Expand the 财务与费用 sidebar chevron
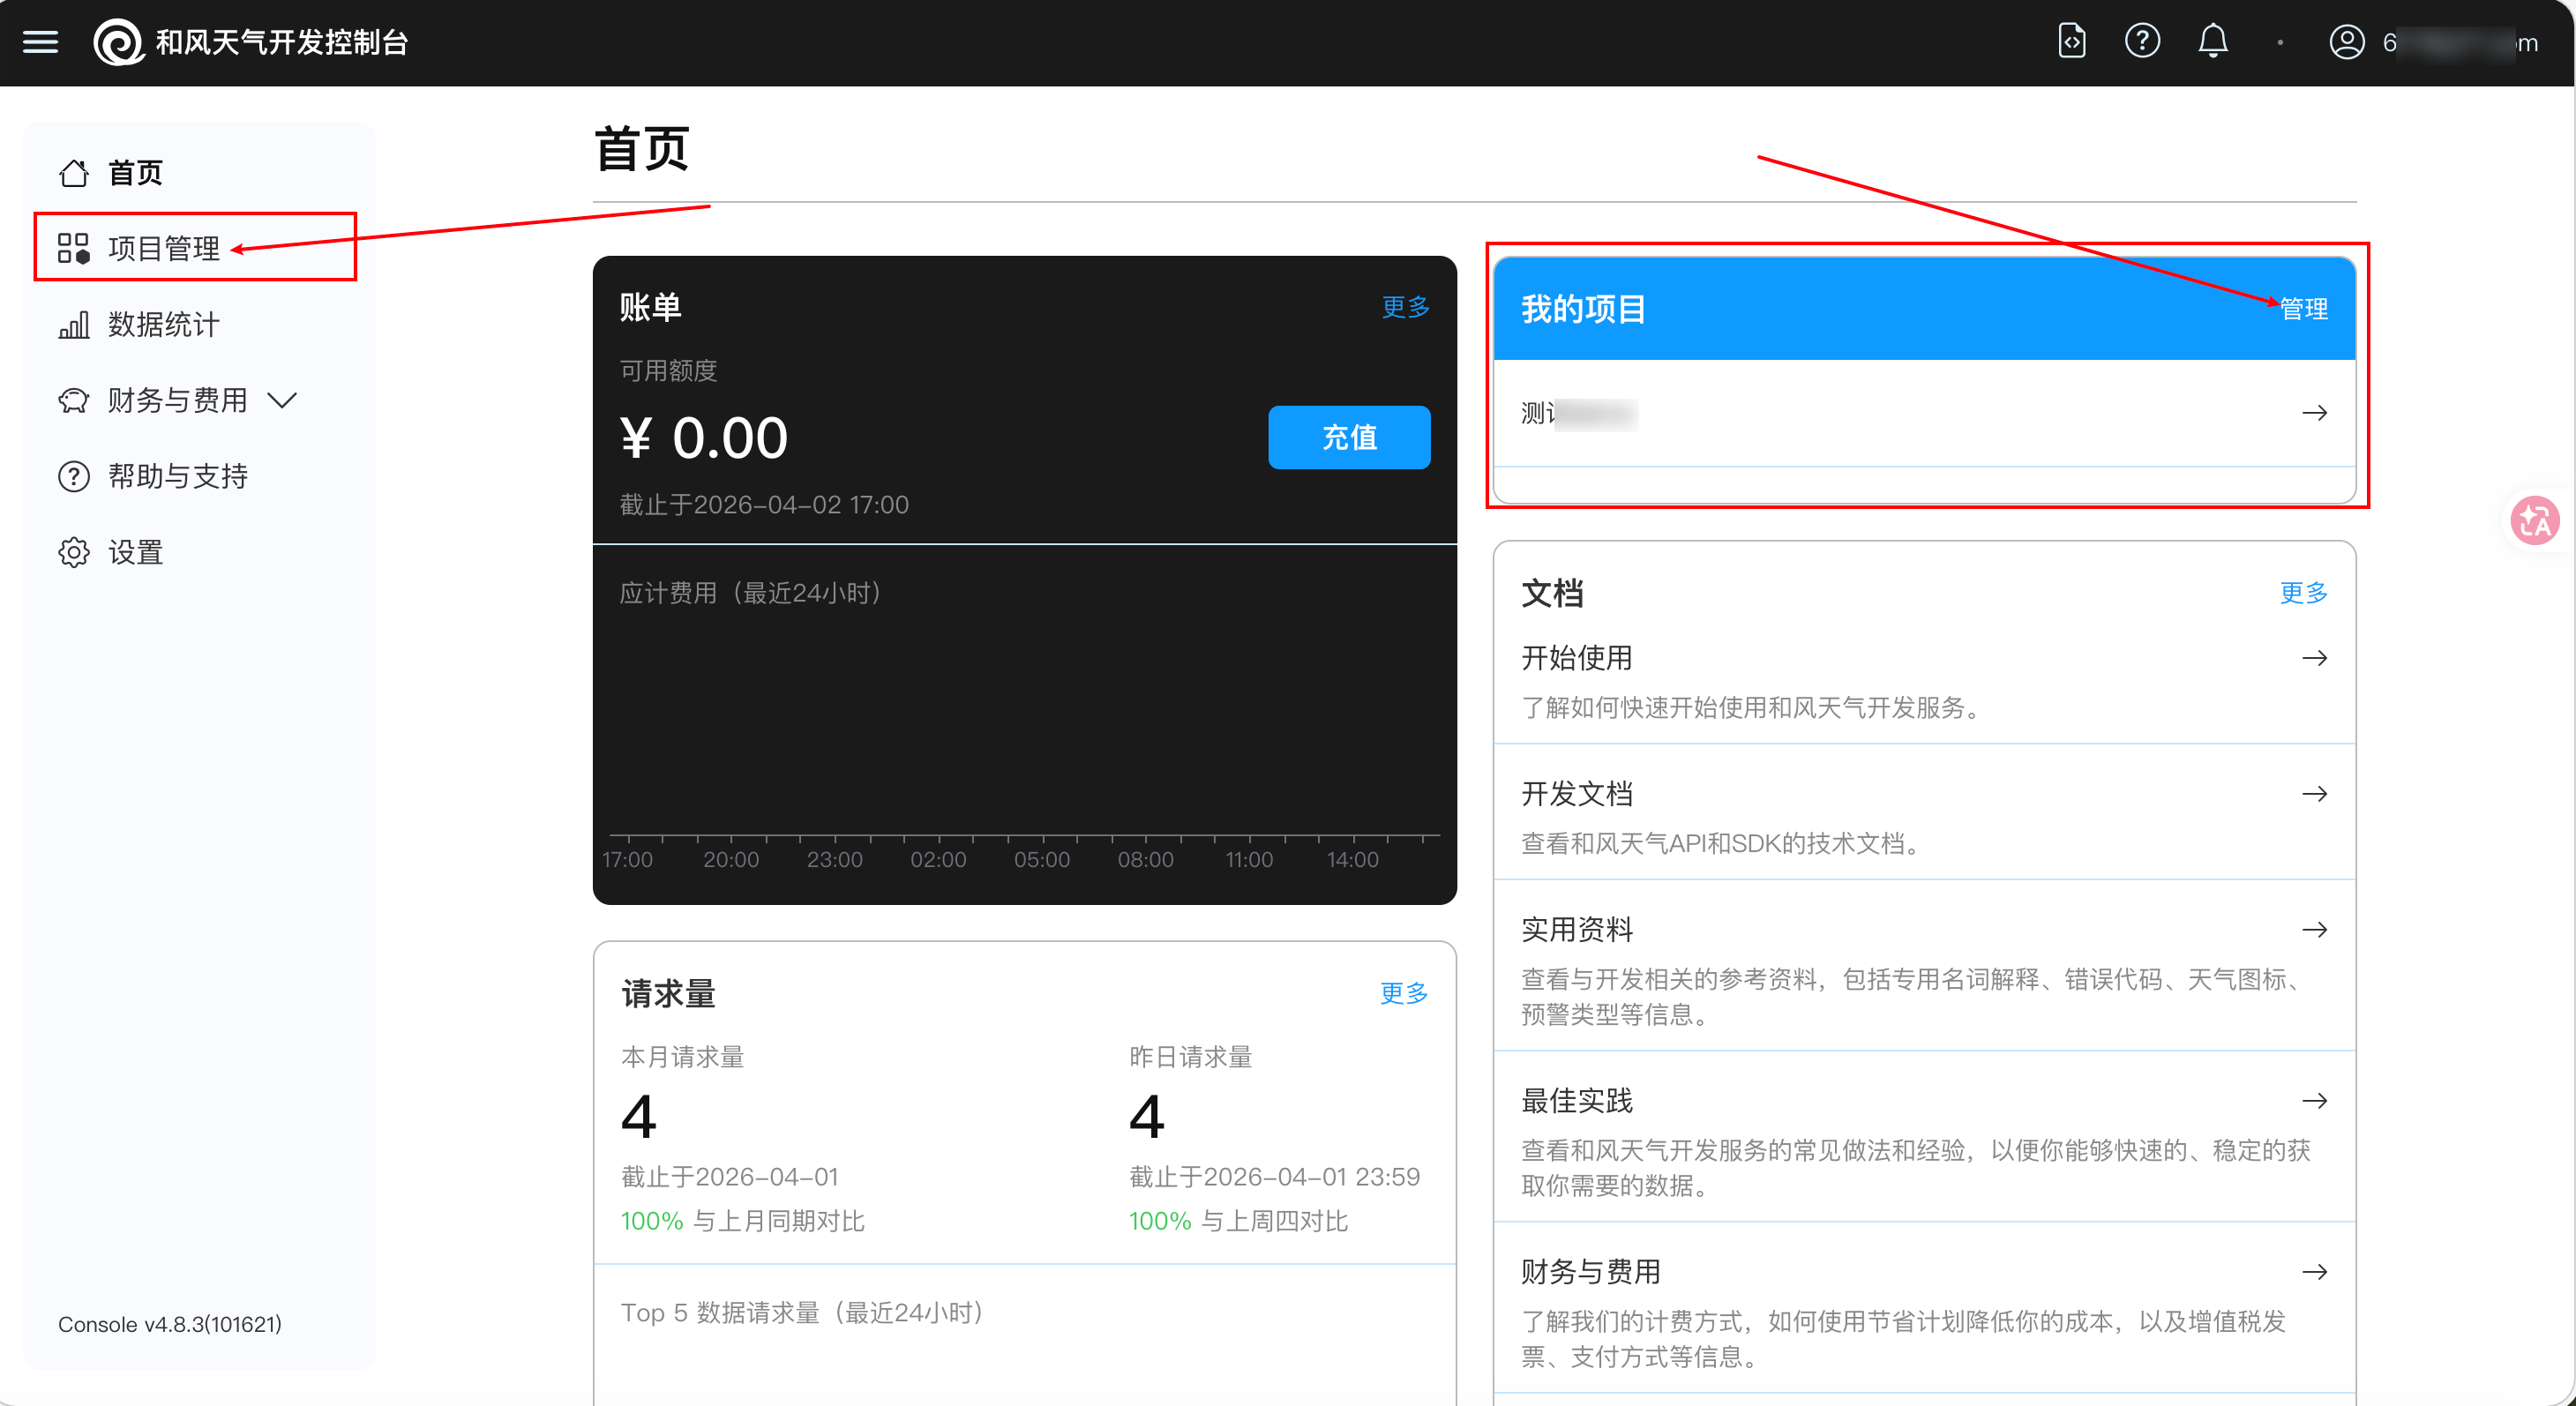2576x1406 pixels. point(283,401)
